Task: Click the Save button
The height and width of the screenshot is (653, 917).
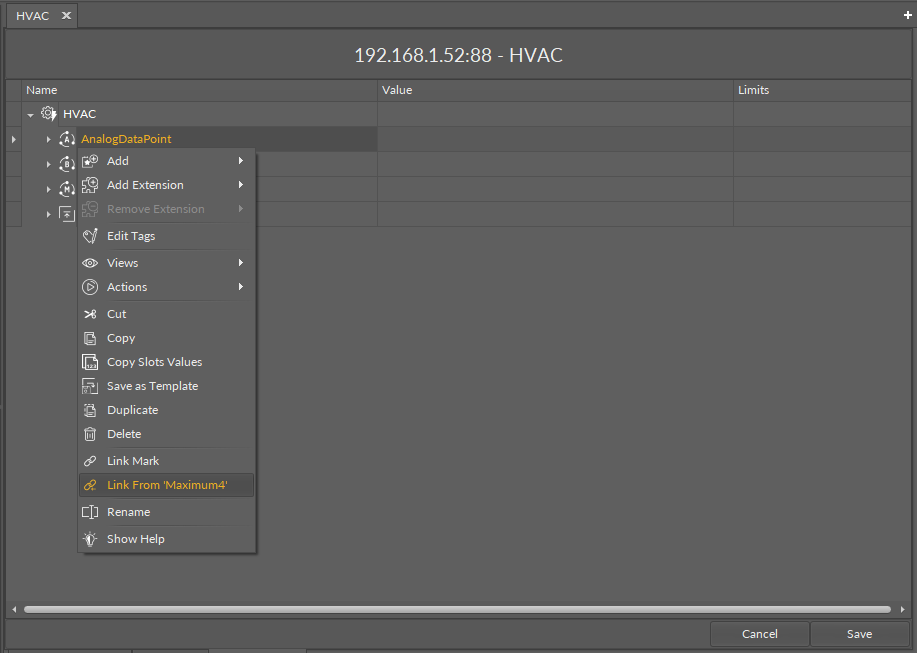Action: [x=859, y=634]
